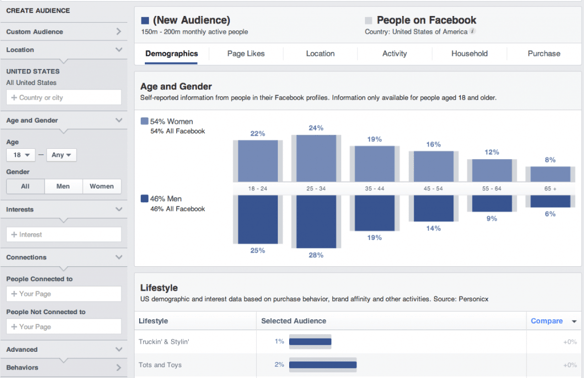Click the blue New Audience square icon
The image size is (584, 378).
click(x=145, y=20)
